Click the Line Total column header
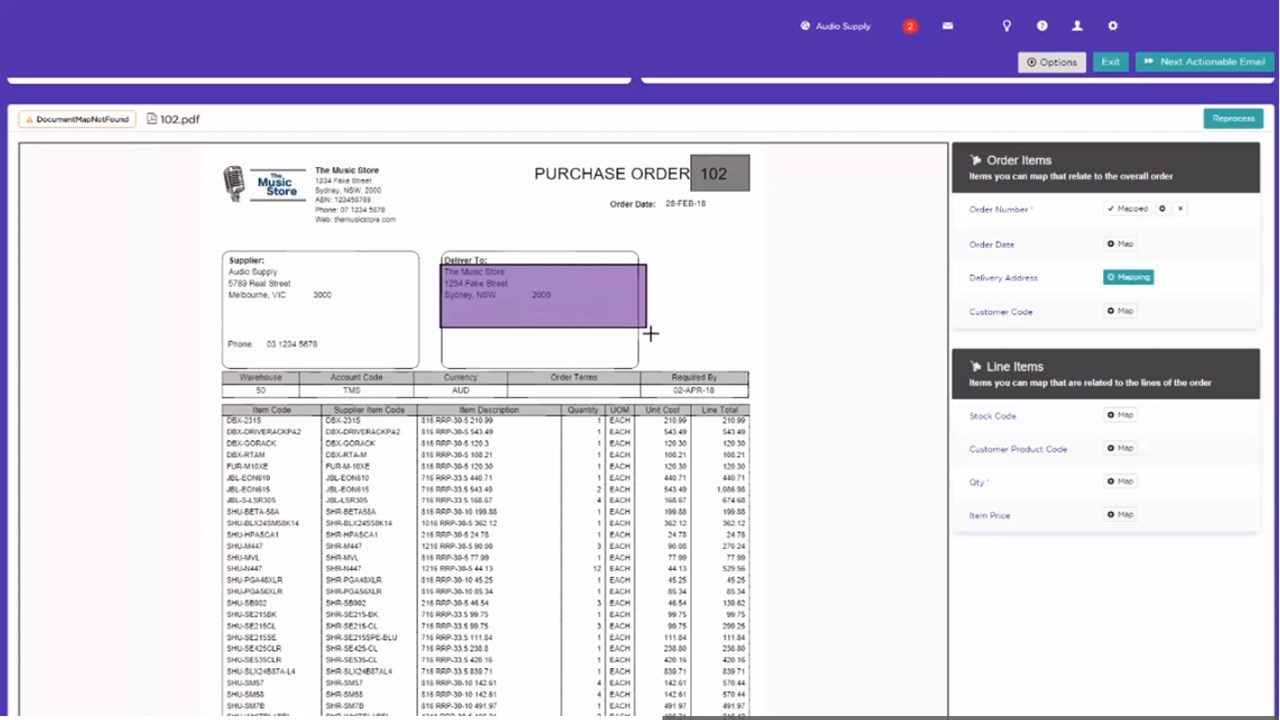1280x720 pixels. coord(719,410)
